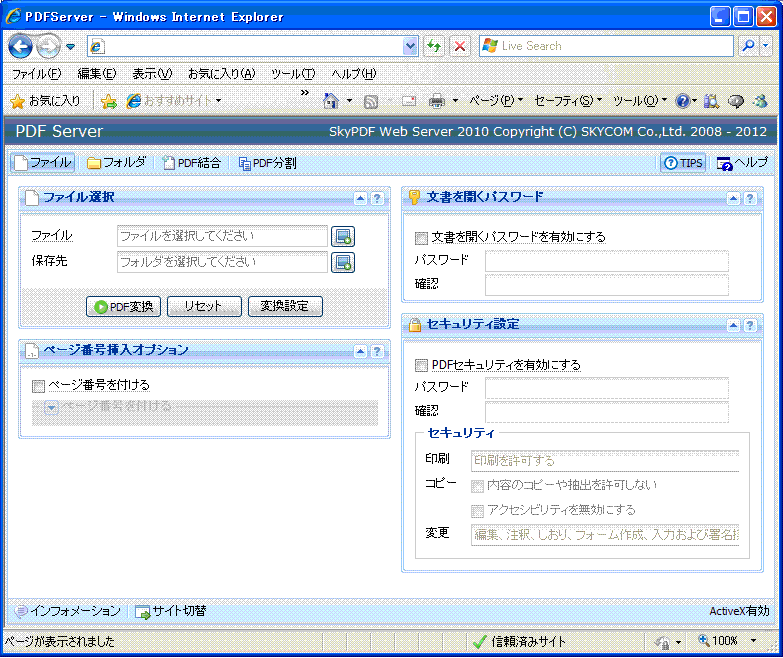Open the address bar dropdown arrow

point(410,46)
